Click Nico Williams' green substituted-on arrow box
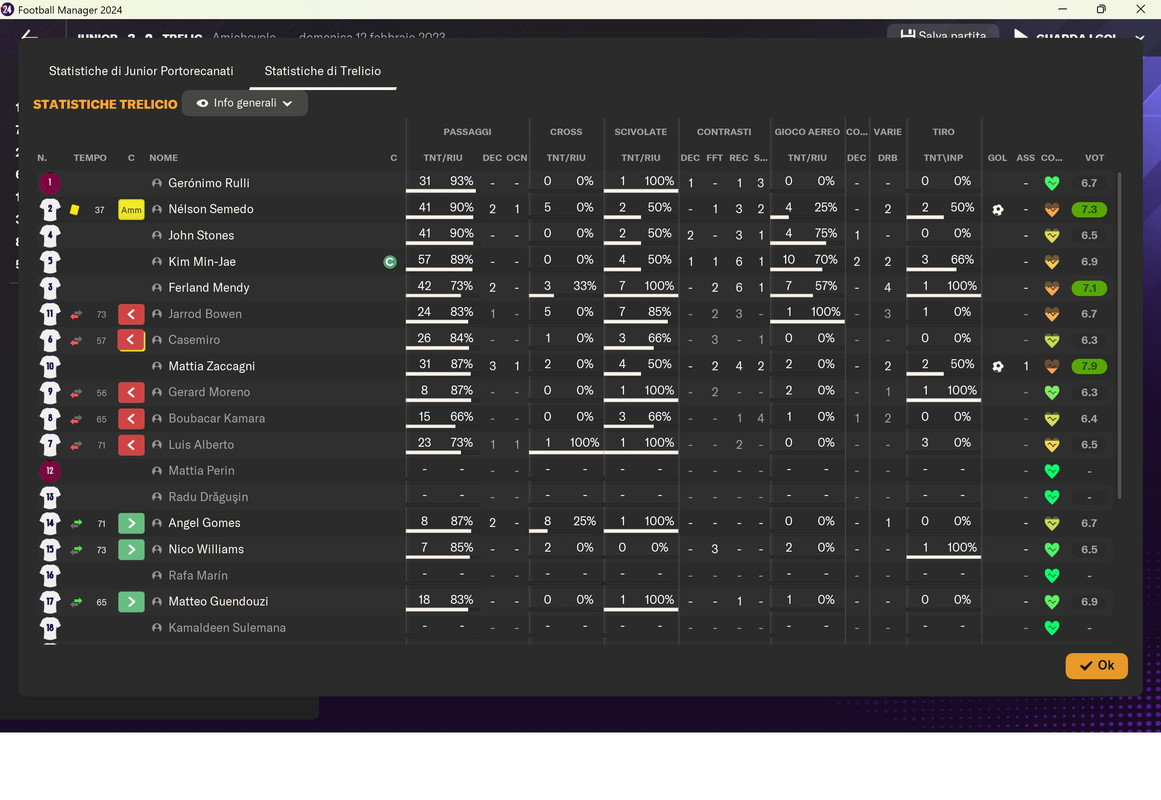The width and height of the screenshot is (1161, 800). point(131,550)
